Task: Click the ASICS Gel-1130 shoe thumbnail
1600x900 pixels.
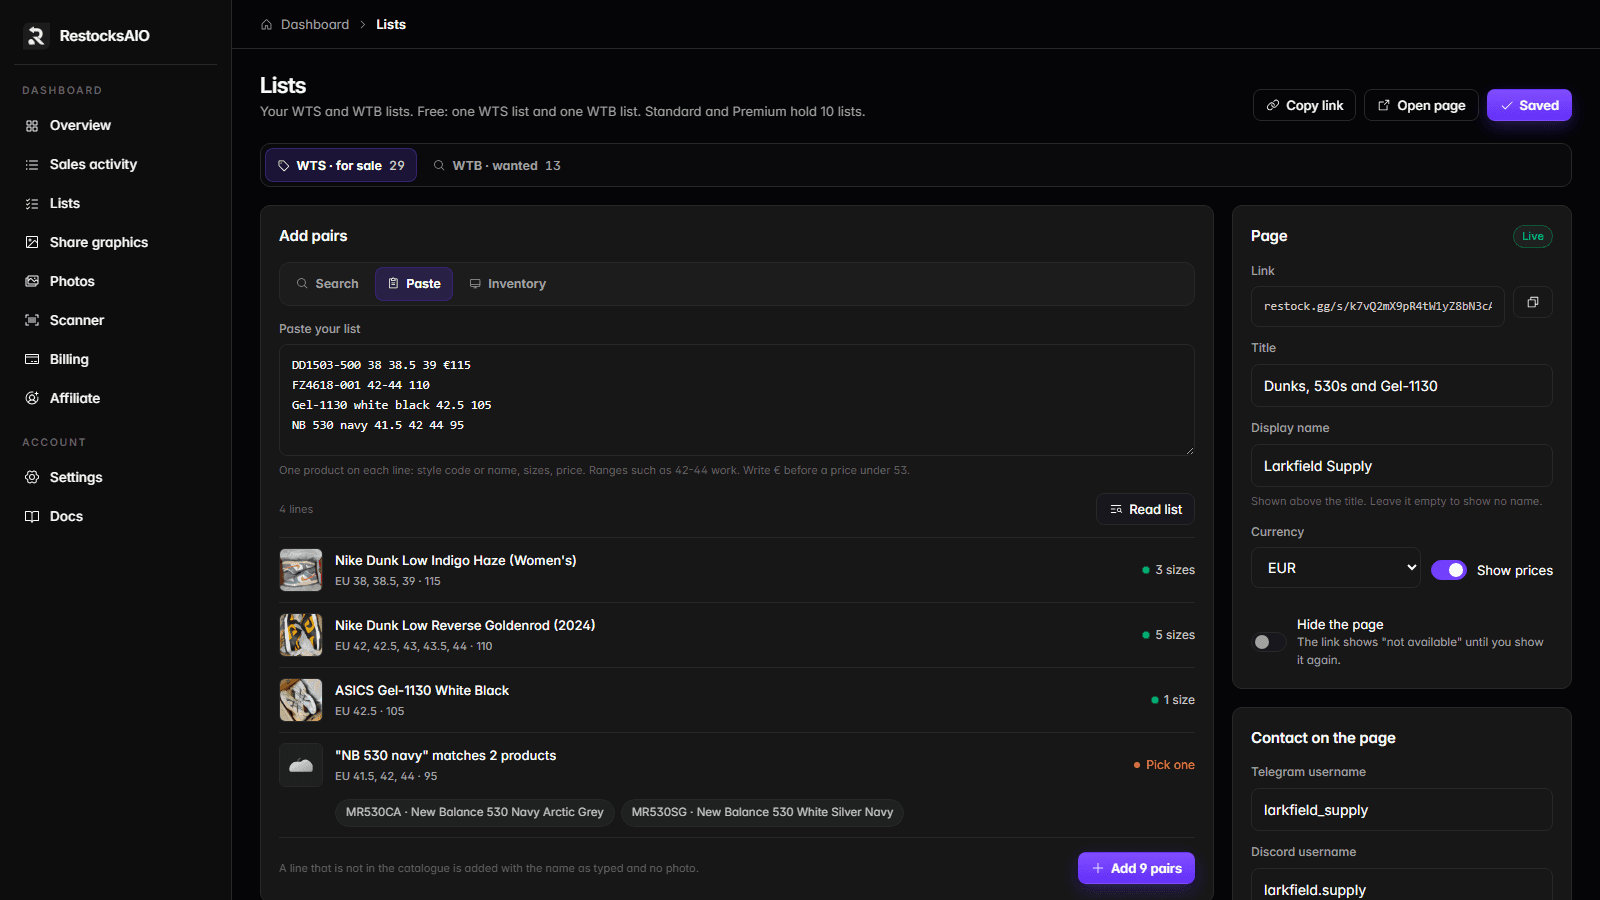Action: coord(301,700)
